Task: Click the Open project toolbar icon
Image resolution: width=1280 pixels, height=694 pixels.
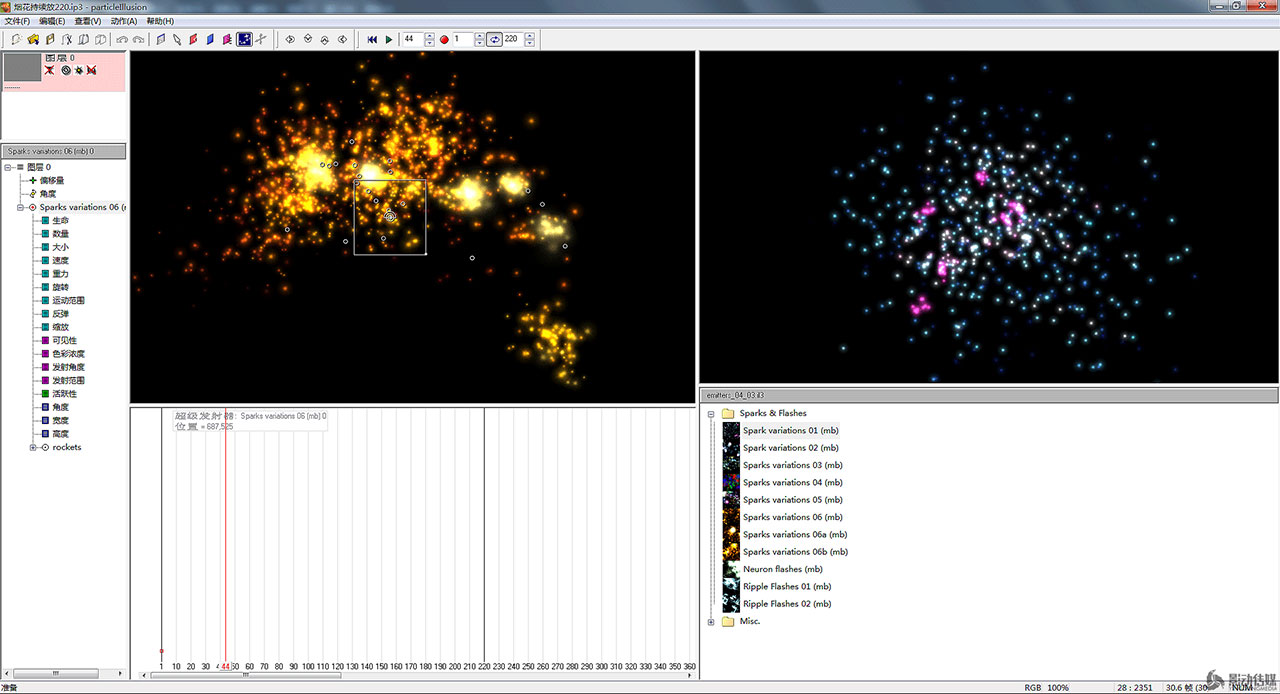Action: [x=33, y=40]
